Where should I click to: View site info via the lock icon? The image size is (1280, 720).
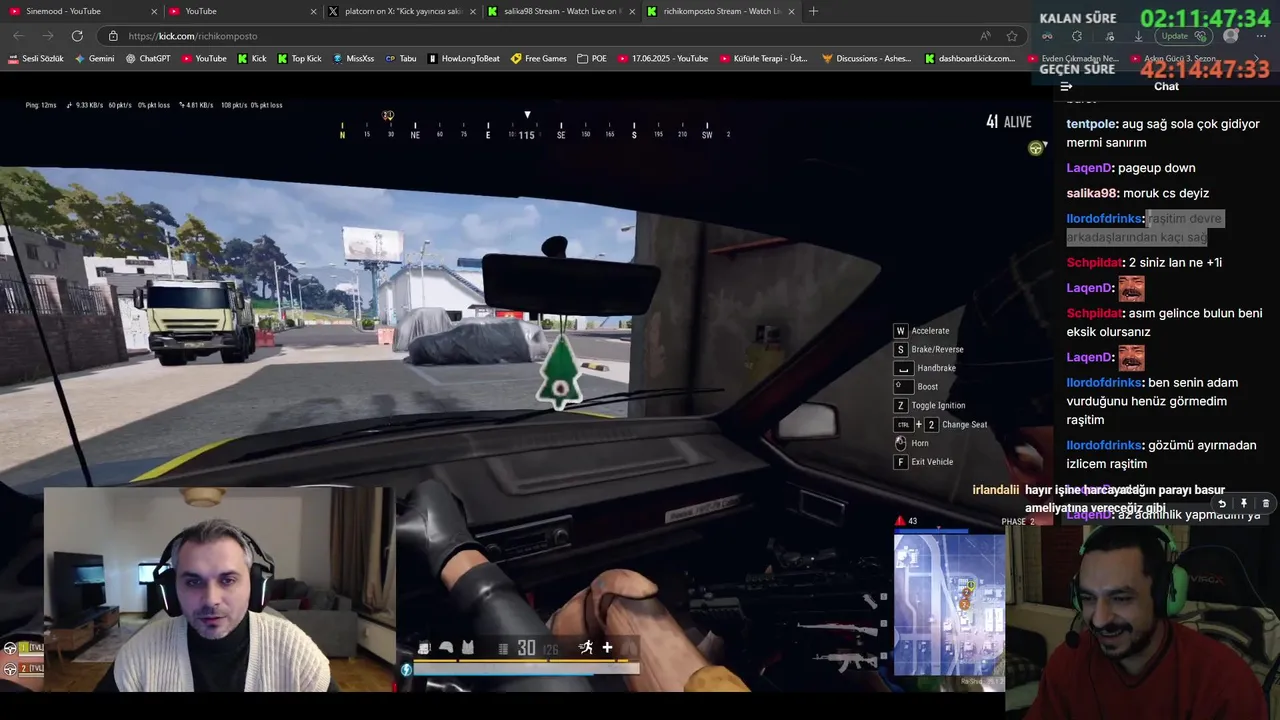(113, 36)
